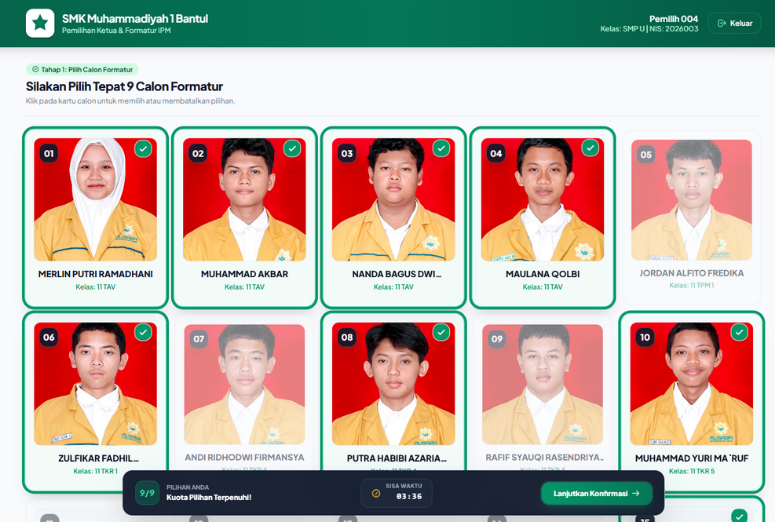776x523 pixels.
Task: Click Tahap 1: Pilih Calon Formatur badge
Action: 82,69
